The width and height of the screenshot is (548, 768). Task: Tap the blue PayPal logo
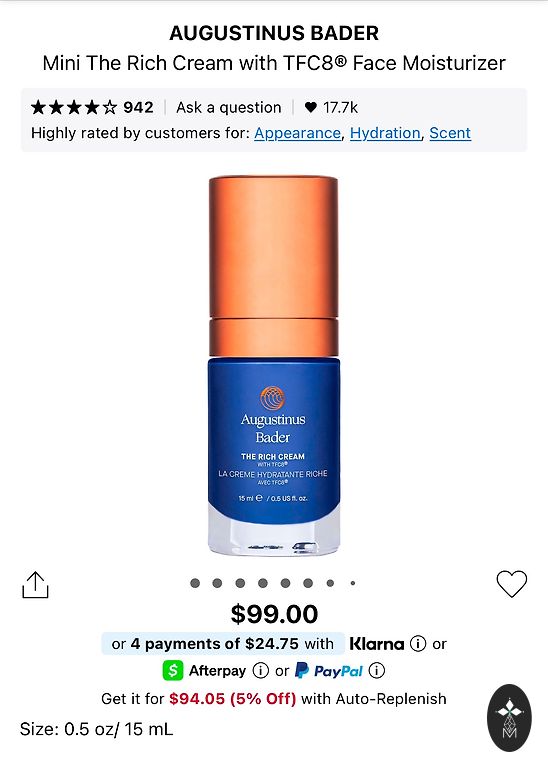(x=329, y=671)
